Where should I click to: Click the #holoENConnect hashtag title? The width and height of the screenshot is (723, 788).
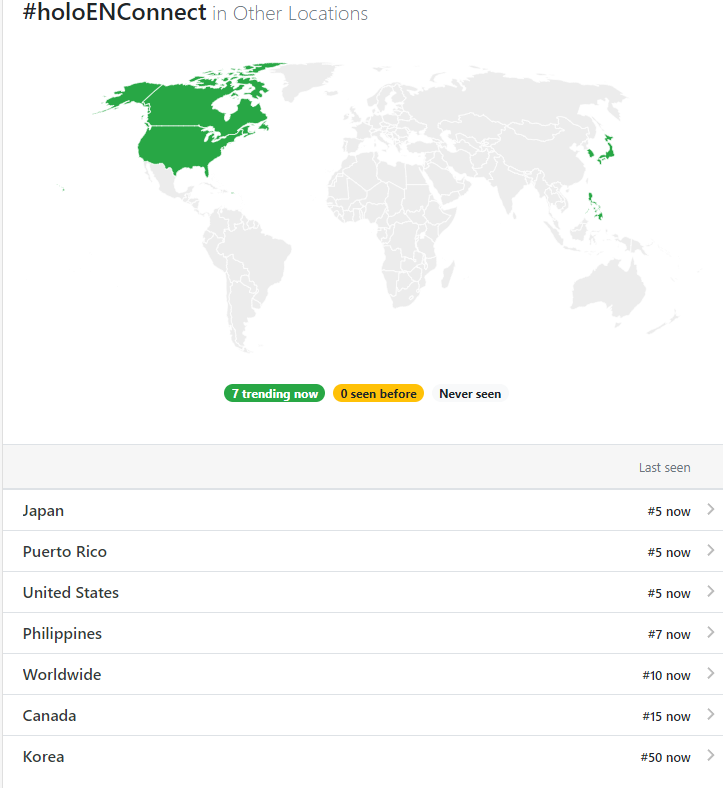(x=114, y=13)
